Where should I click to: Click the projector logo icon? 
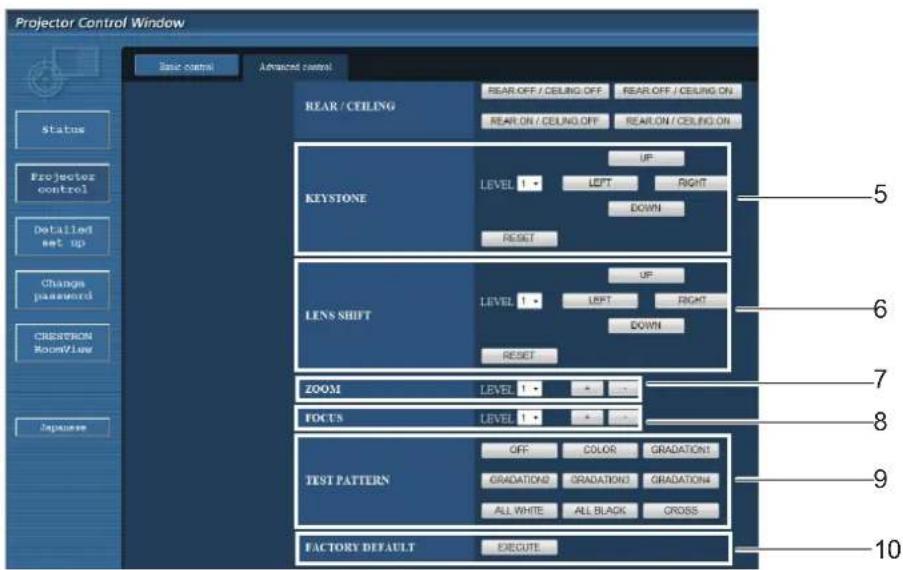[63, 72]
